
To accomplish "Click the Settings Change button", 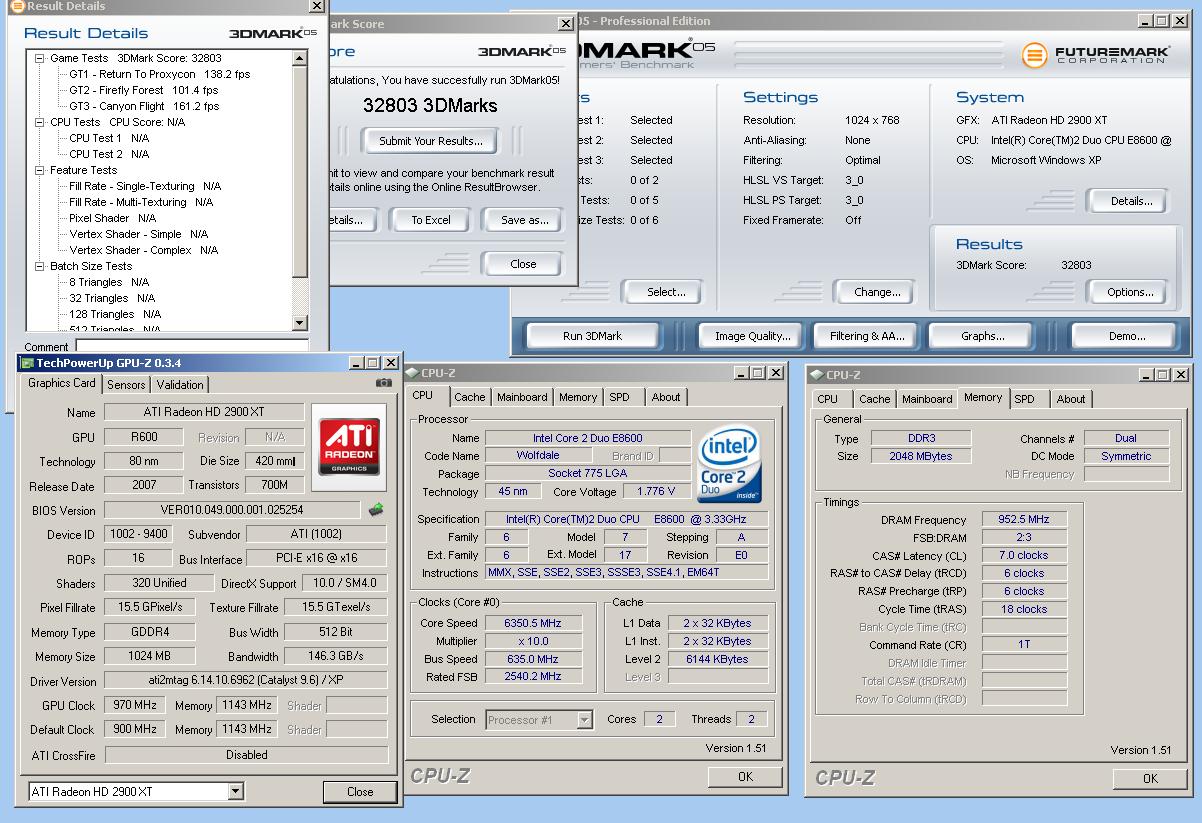I will click(877, 292).
